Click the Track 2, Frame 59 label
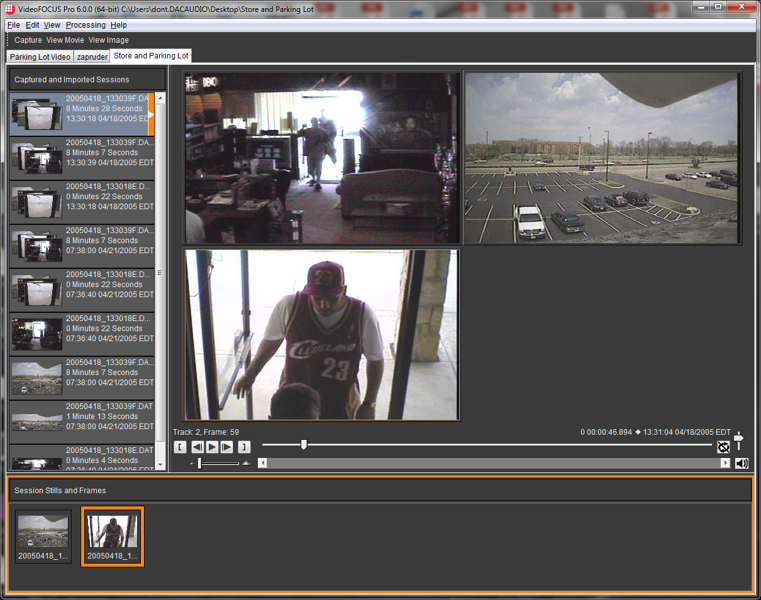This screenshot has height=600, width=761. point(206,432)
